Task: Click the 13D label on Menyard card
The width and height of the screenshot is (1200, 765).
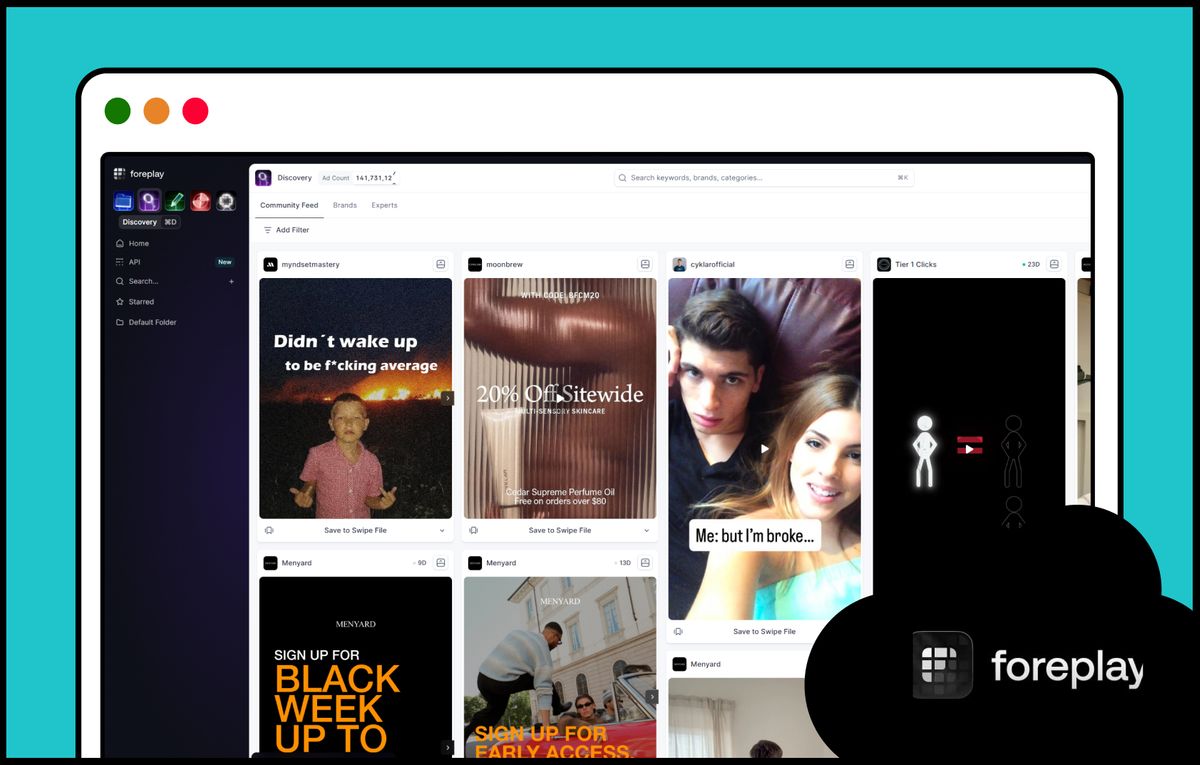Action: [625, 563]
